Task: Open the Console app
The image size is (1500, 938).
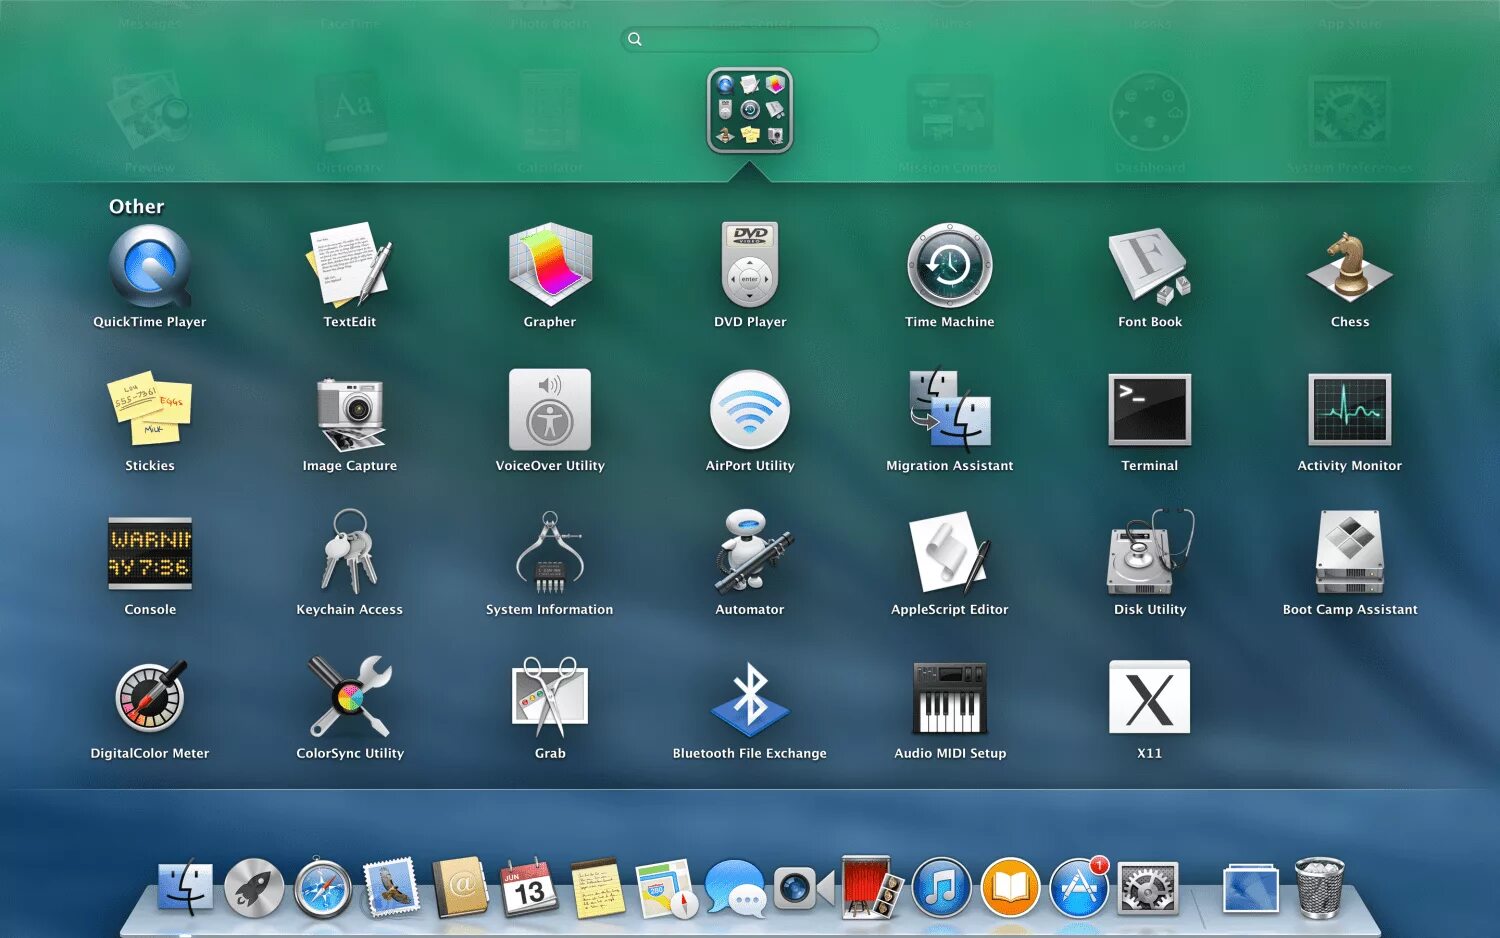Action: click(x=150, y=553)
